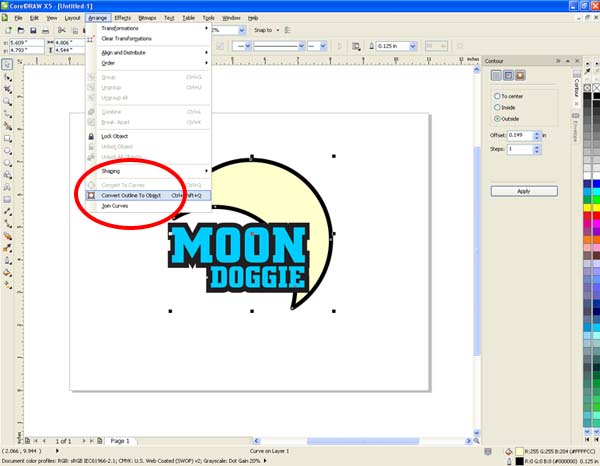Select the To center radio button
The width and height of the screenshot is (600, 466).
[x=497, y=96]
